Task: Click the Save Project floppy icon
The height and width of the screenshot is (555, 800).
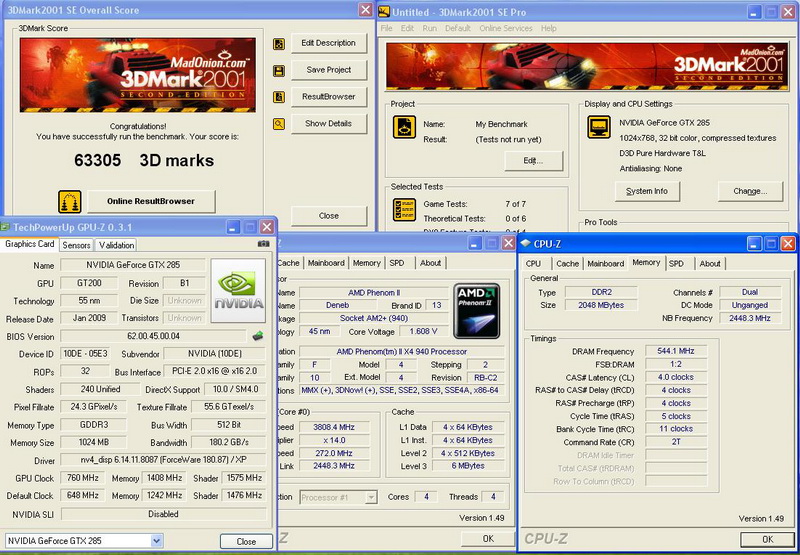Action: tap(279, 70)
